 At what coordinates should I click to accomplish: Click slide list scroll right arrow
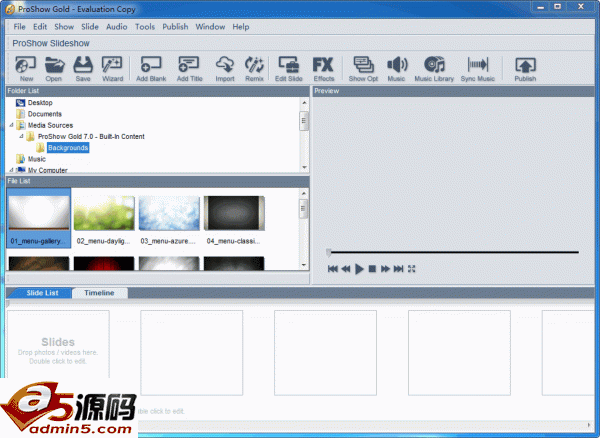(589, 425)
